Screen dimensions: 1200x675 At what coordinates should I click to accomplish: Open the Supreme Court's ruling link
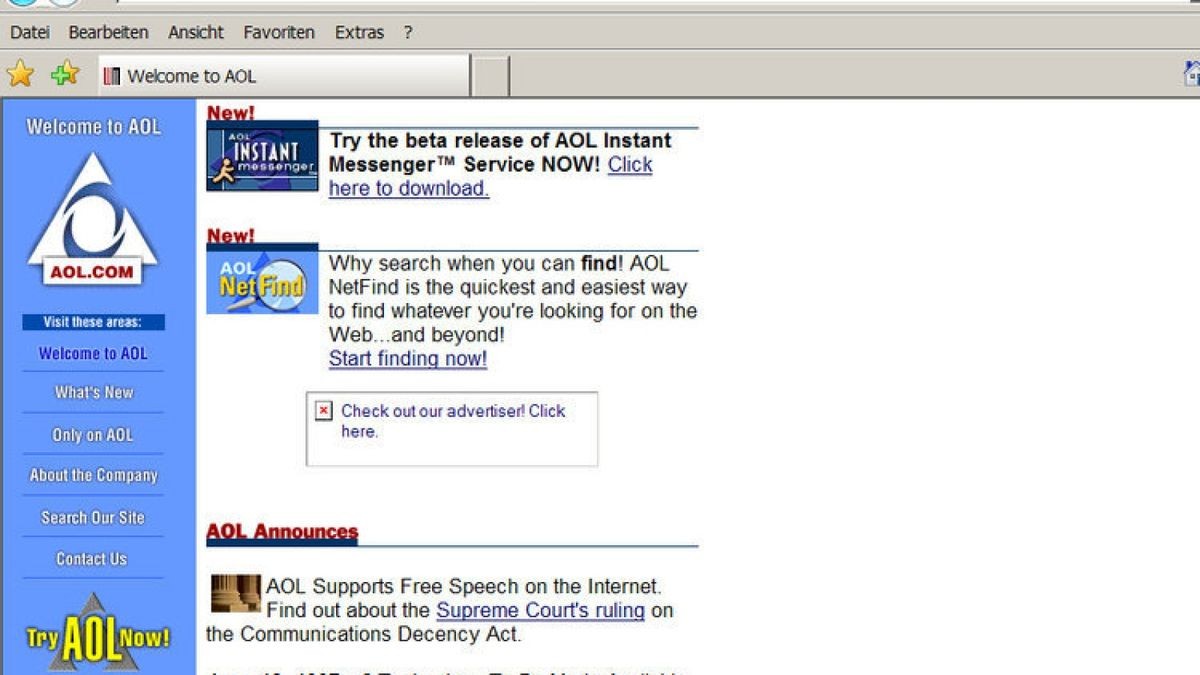point(539,610)
